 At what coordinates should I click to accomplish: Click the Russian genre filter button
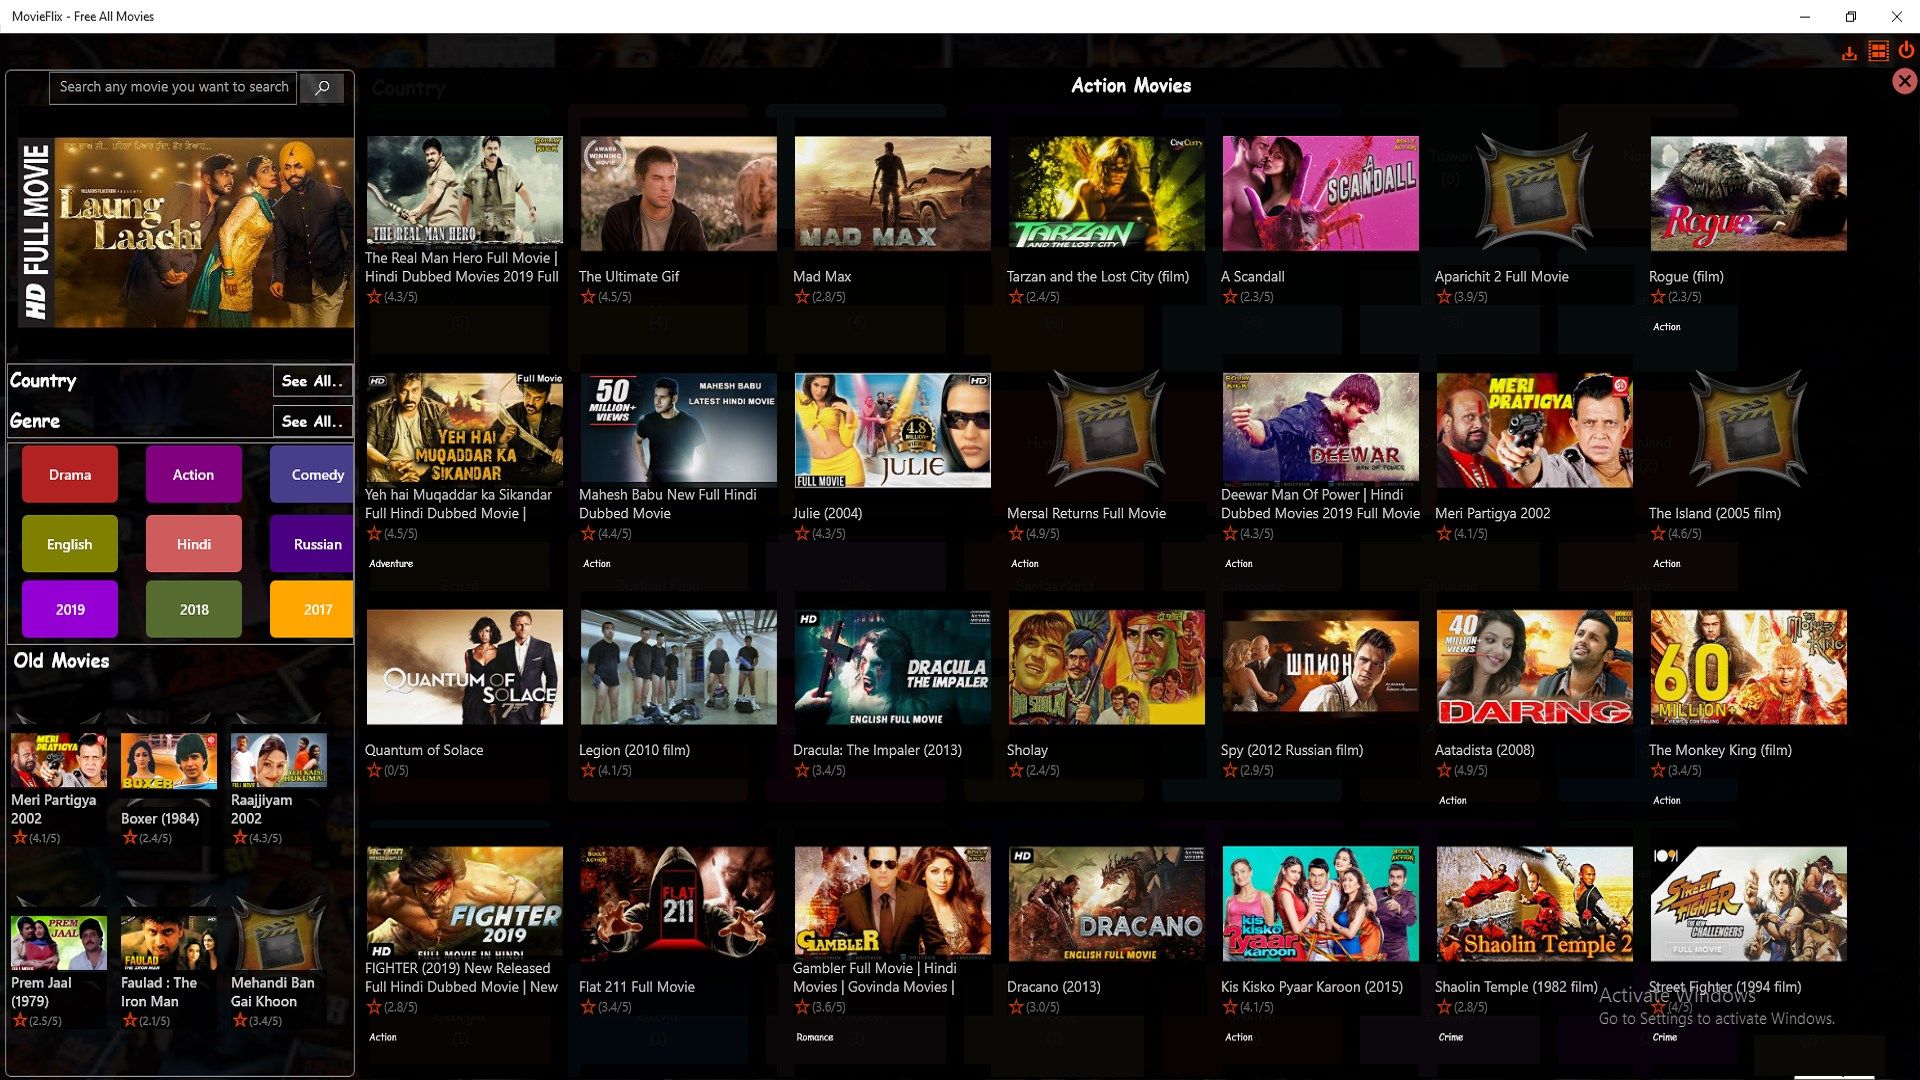point(316,542)
